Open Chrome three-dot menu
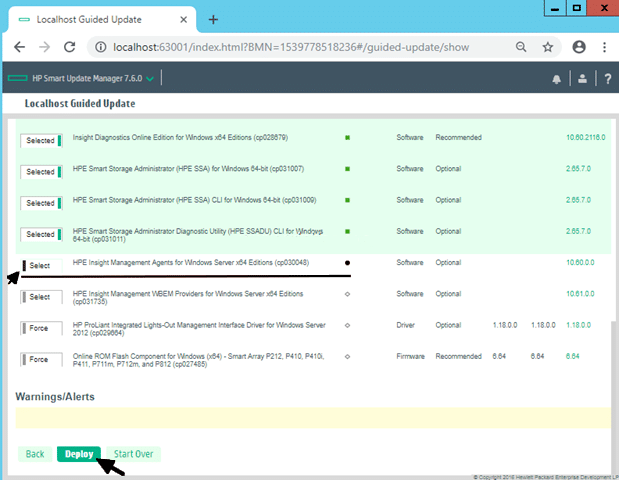Image resolution: width=619 pixels, height=480 pixels. (x=604, y=47)
